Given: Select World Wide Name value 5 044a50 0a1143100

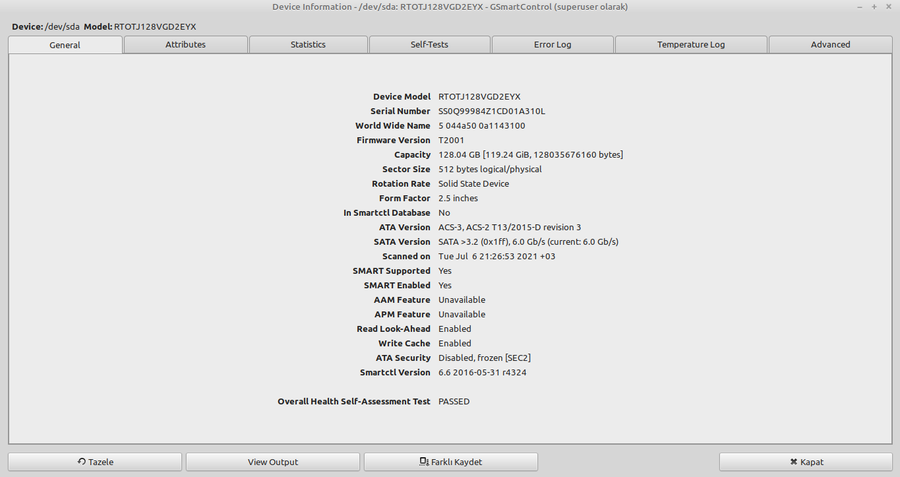Looking at the screenshot, I should point(482,126).
